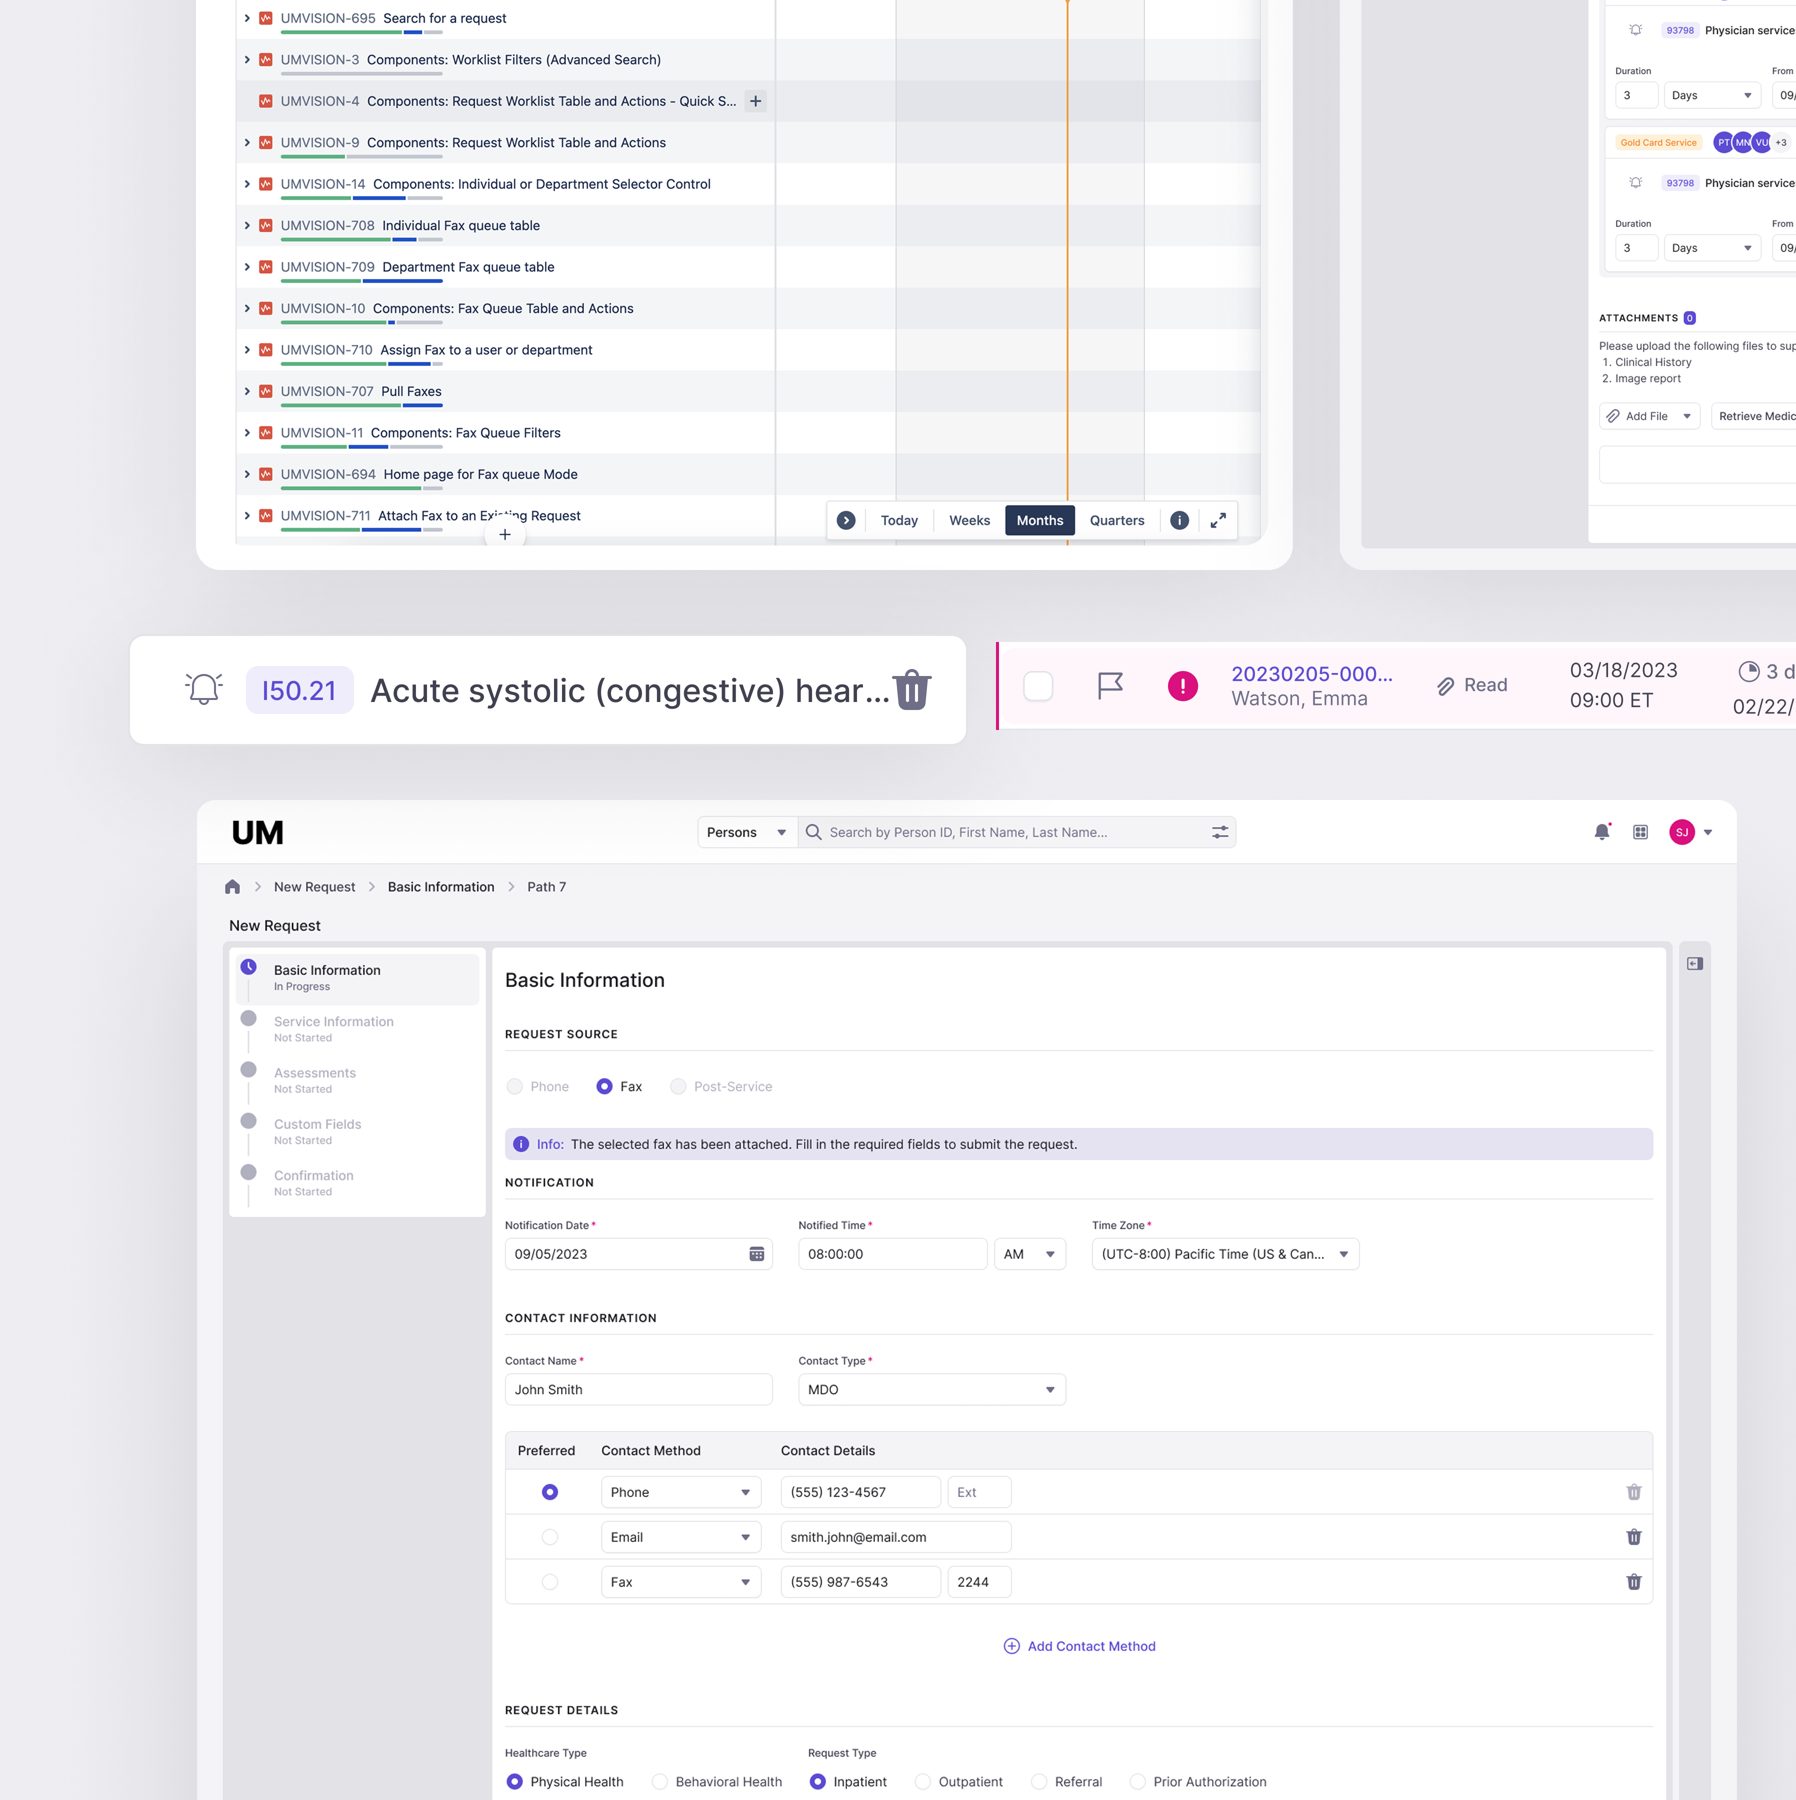1796x1800 pixels.
Task: Click roadmap info icon beside Quarters
Action: tap(1180, 521)
